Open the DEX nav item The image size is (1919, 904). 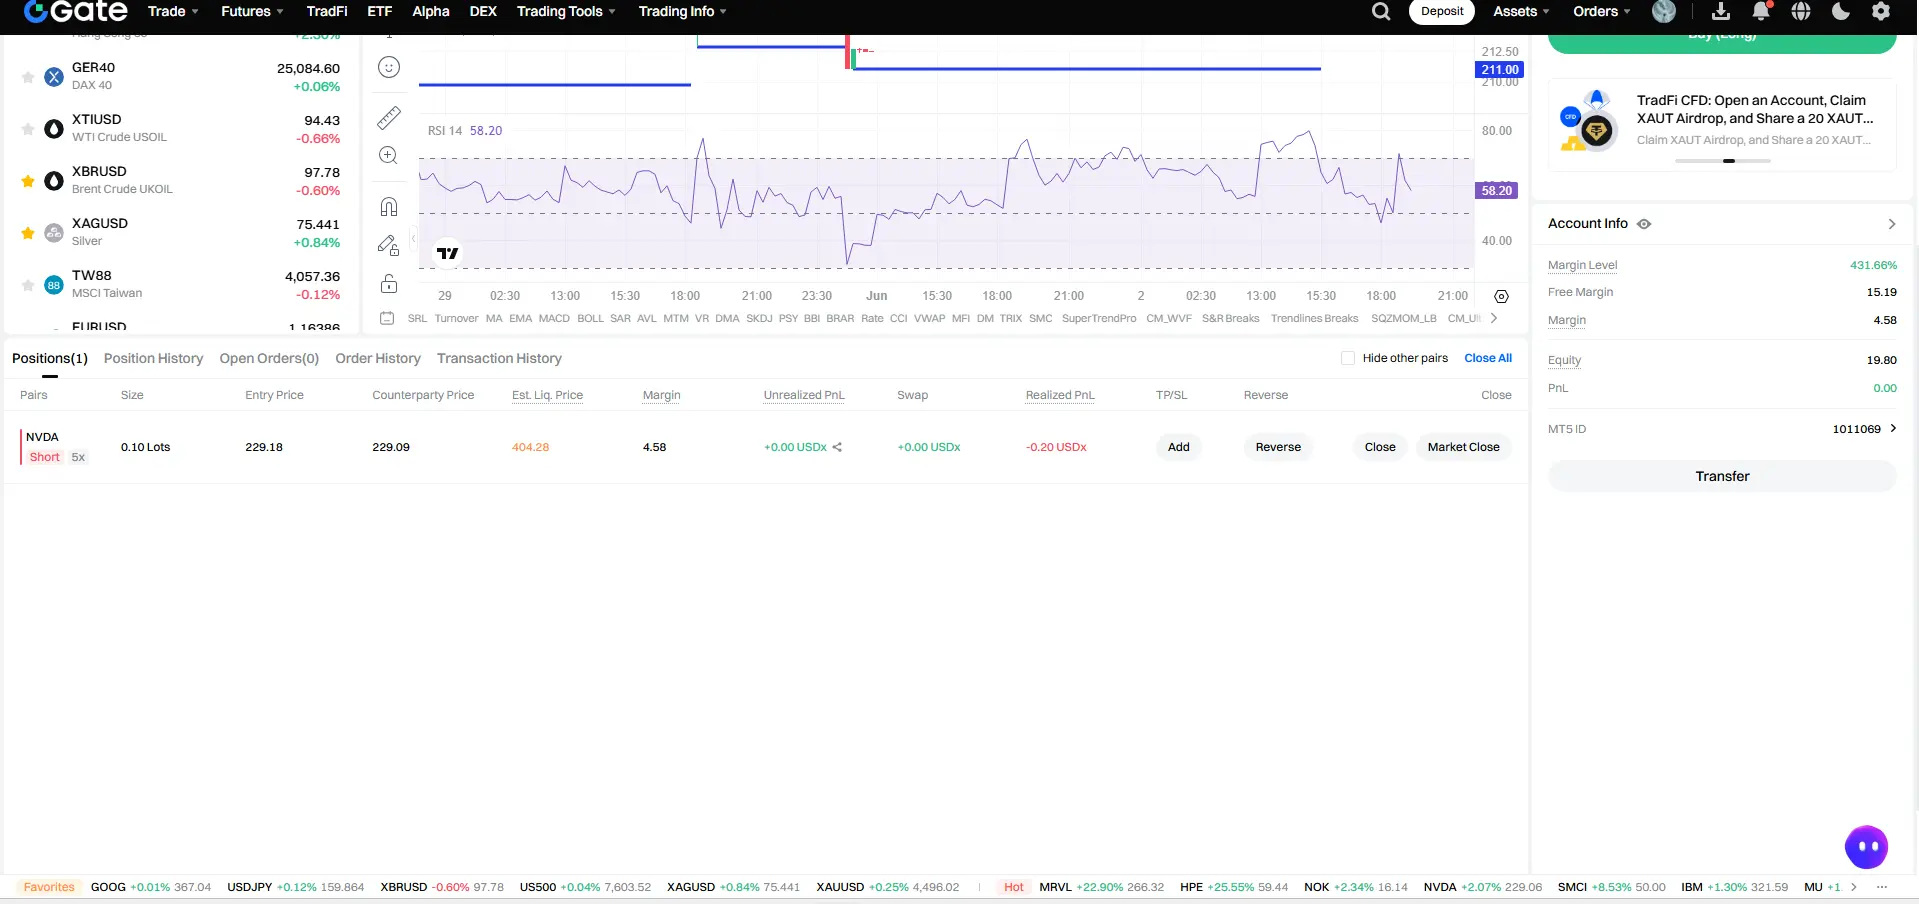click(483, 11)
